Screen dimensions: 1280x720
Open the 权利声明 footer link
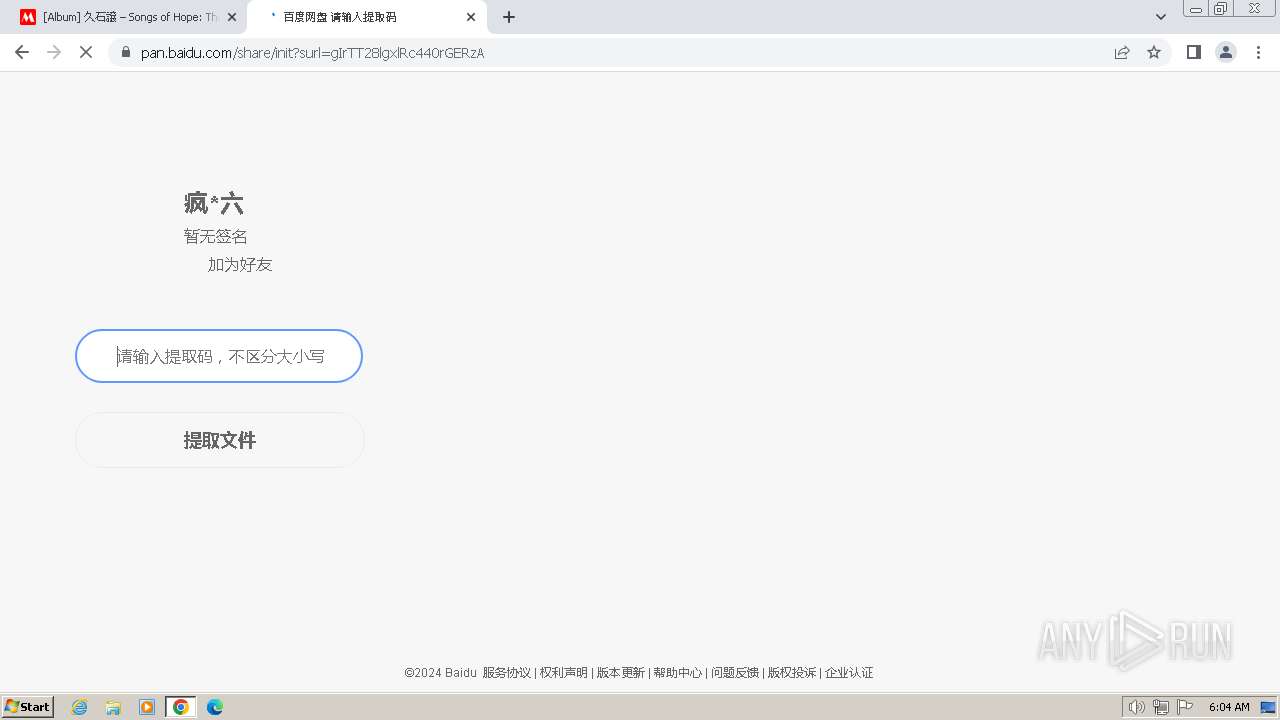coord(564,673)
